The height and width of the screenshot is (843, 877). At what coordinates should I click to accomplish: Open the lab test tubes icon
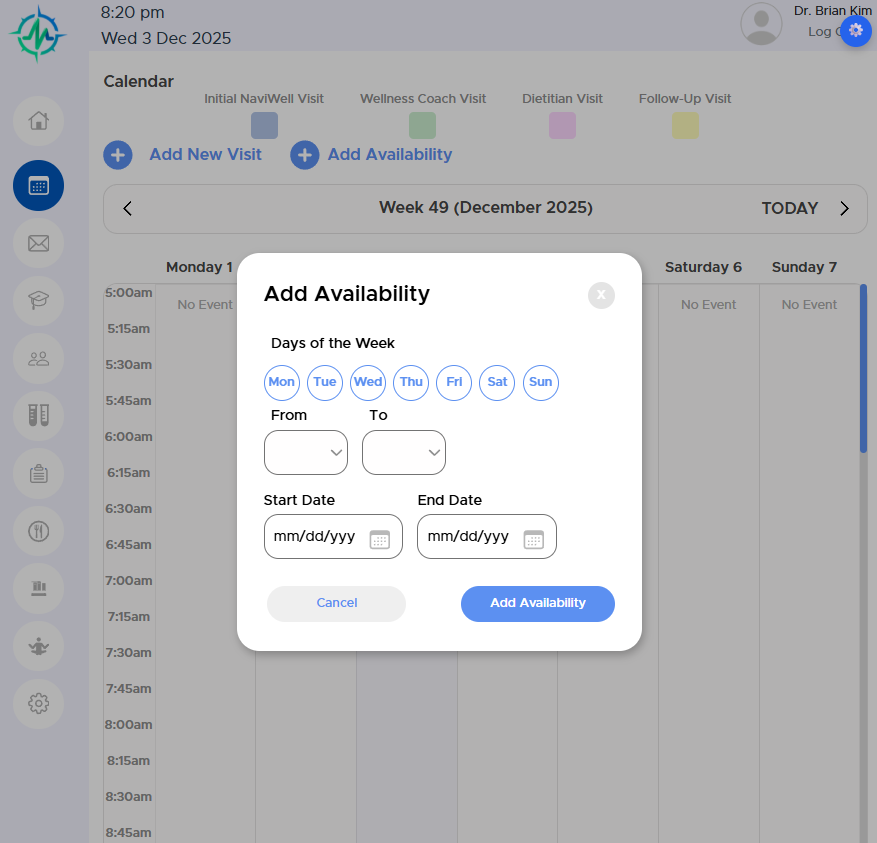38,415
